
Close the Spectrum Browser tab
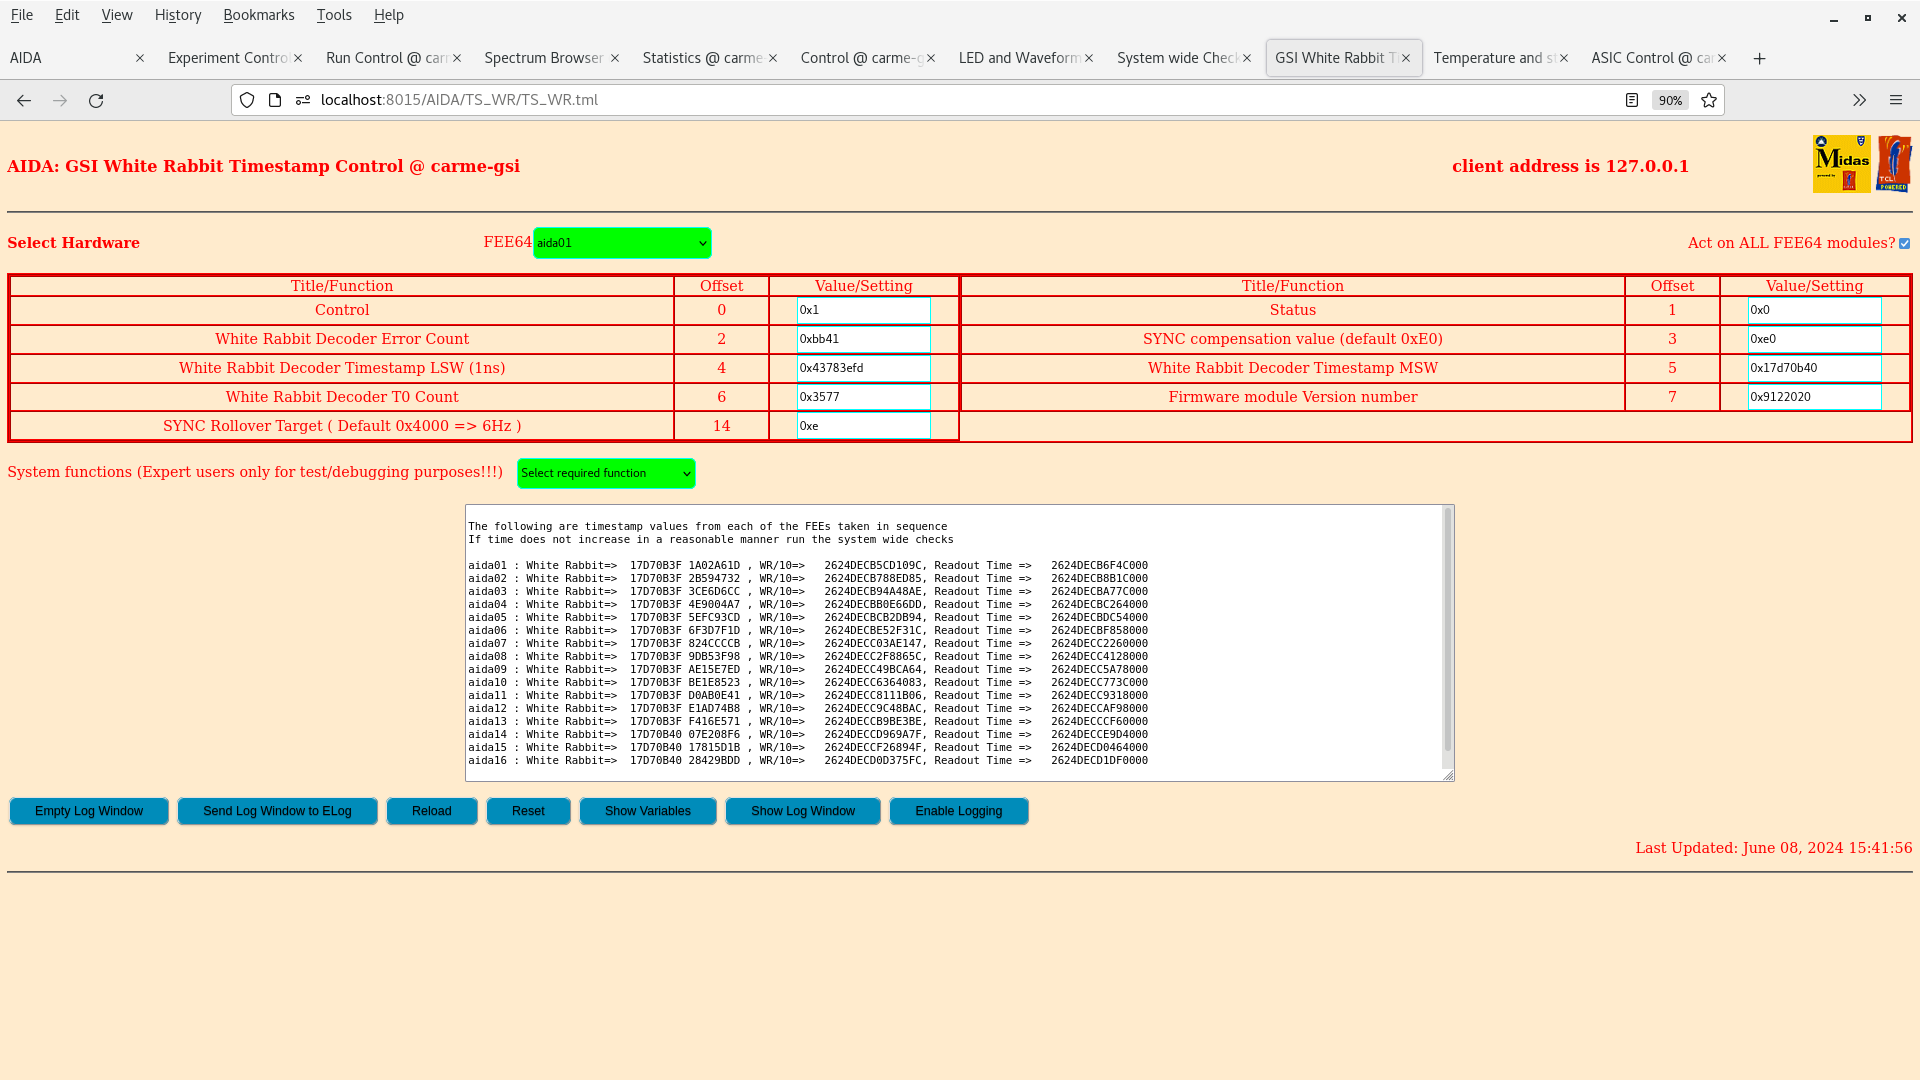click(615, 58)
